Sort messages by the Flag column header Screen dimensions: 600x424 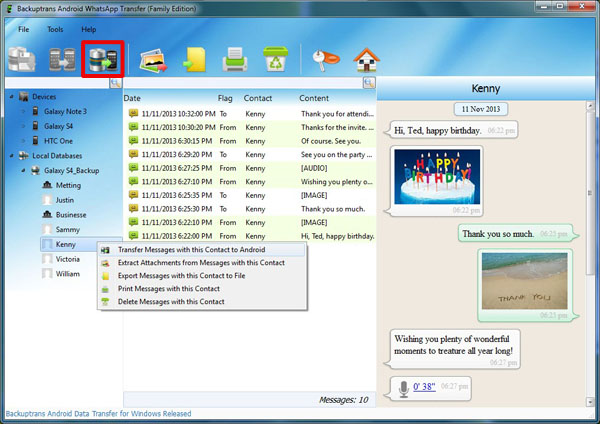[225, 98]
